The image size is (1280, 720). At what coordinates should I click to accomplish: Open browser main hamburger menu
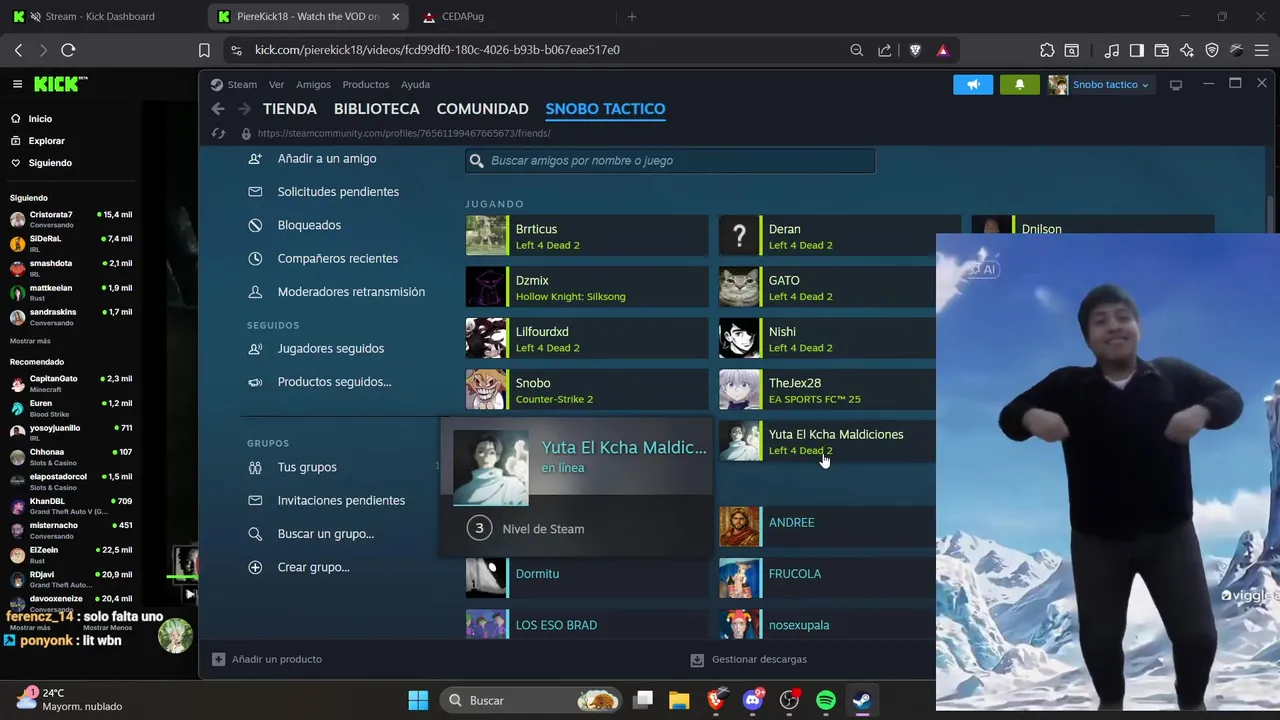coord(1262,50)
